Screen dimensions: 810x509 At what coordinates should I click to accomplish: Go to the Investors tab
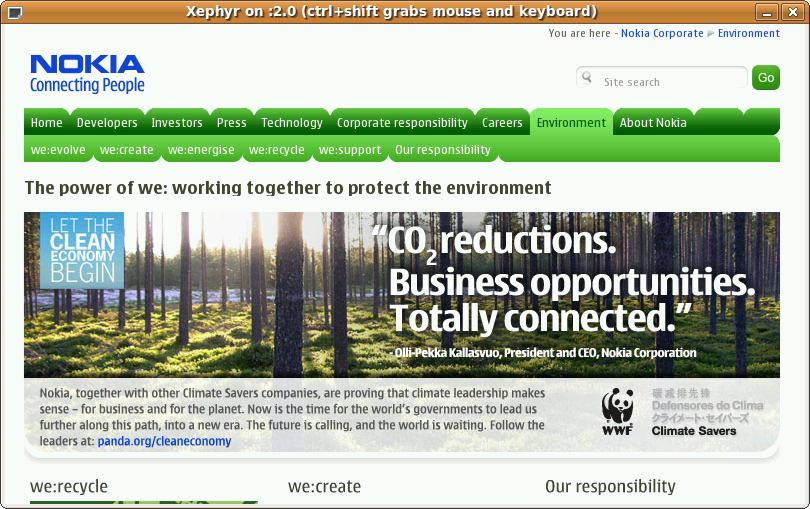tap(177, 123)
